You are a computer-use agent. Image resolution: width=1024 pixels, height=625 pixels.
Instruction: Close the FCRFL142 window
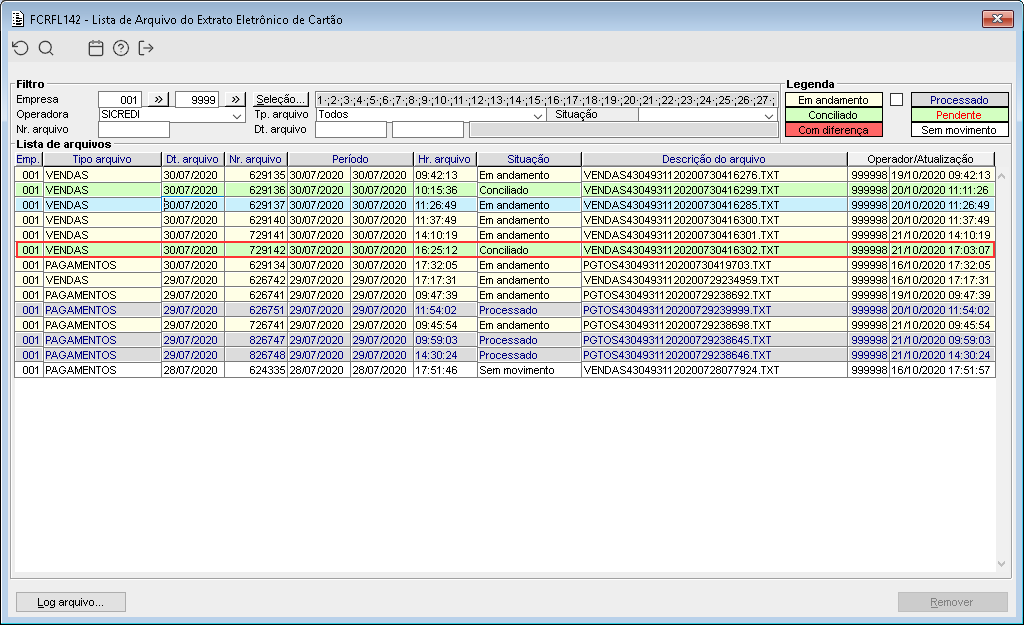[997, 19]
